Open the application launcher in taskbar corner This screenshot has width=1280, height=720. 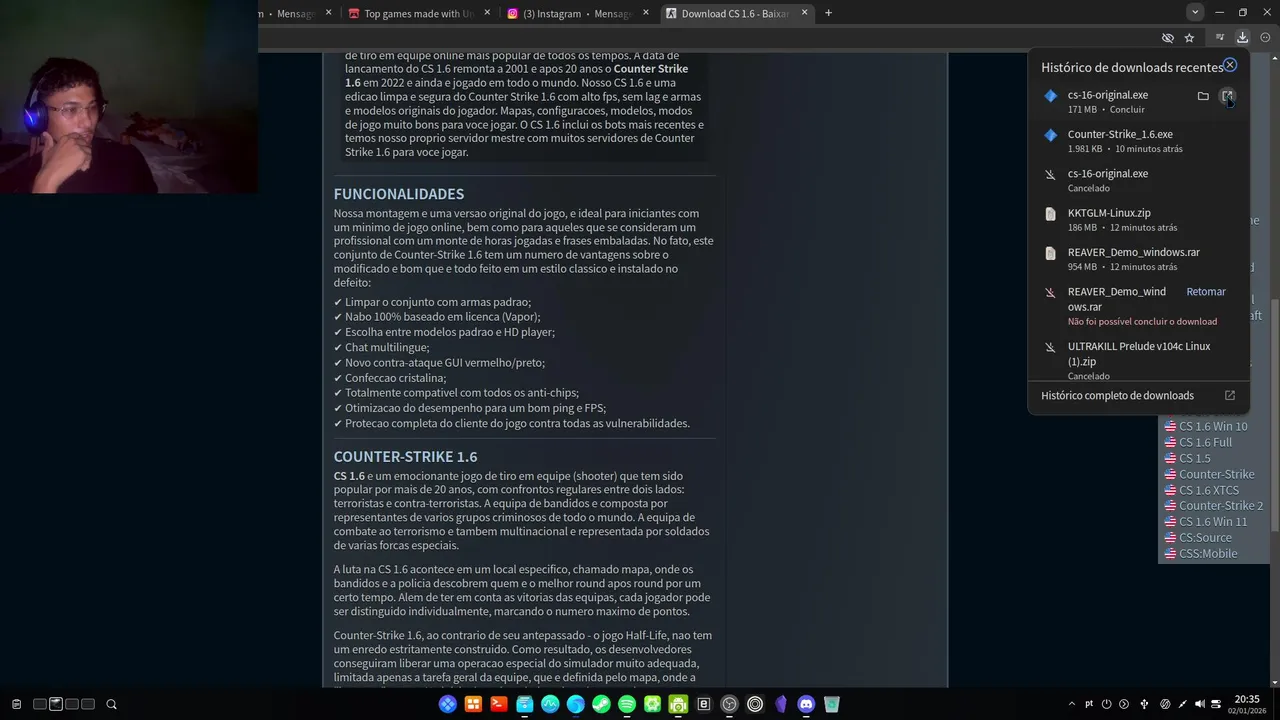click(15, 704)
